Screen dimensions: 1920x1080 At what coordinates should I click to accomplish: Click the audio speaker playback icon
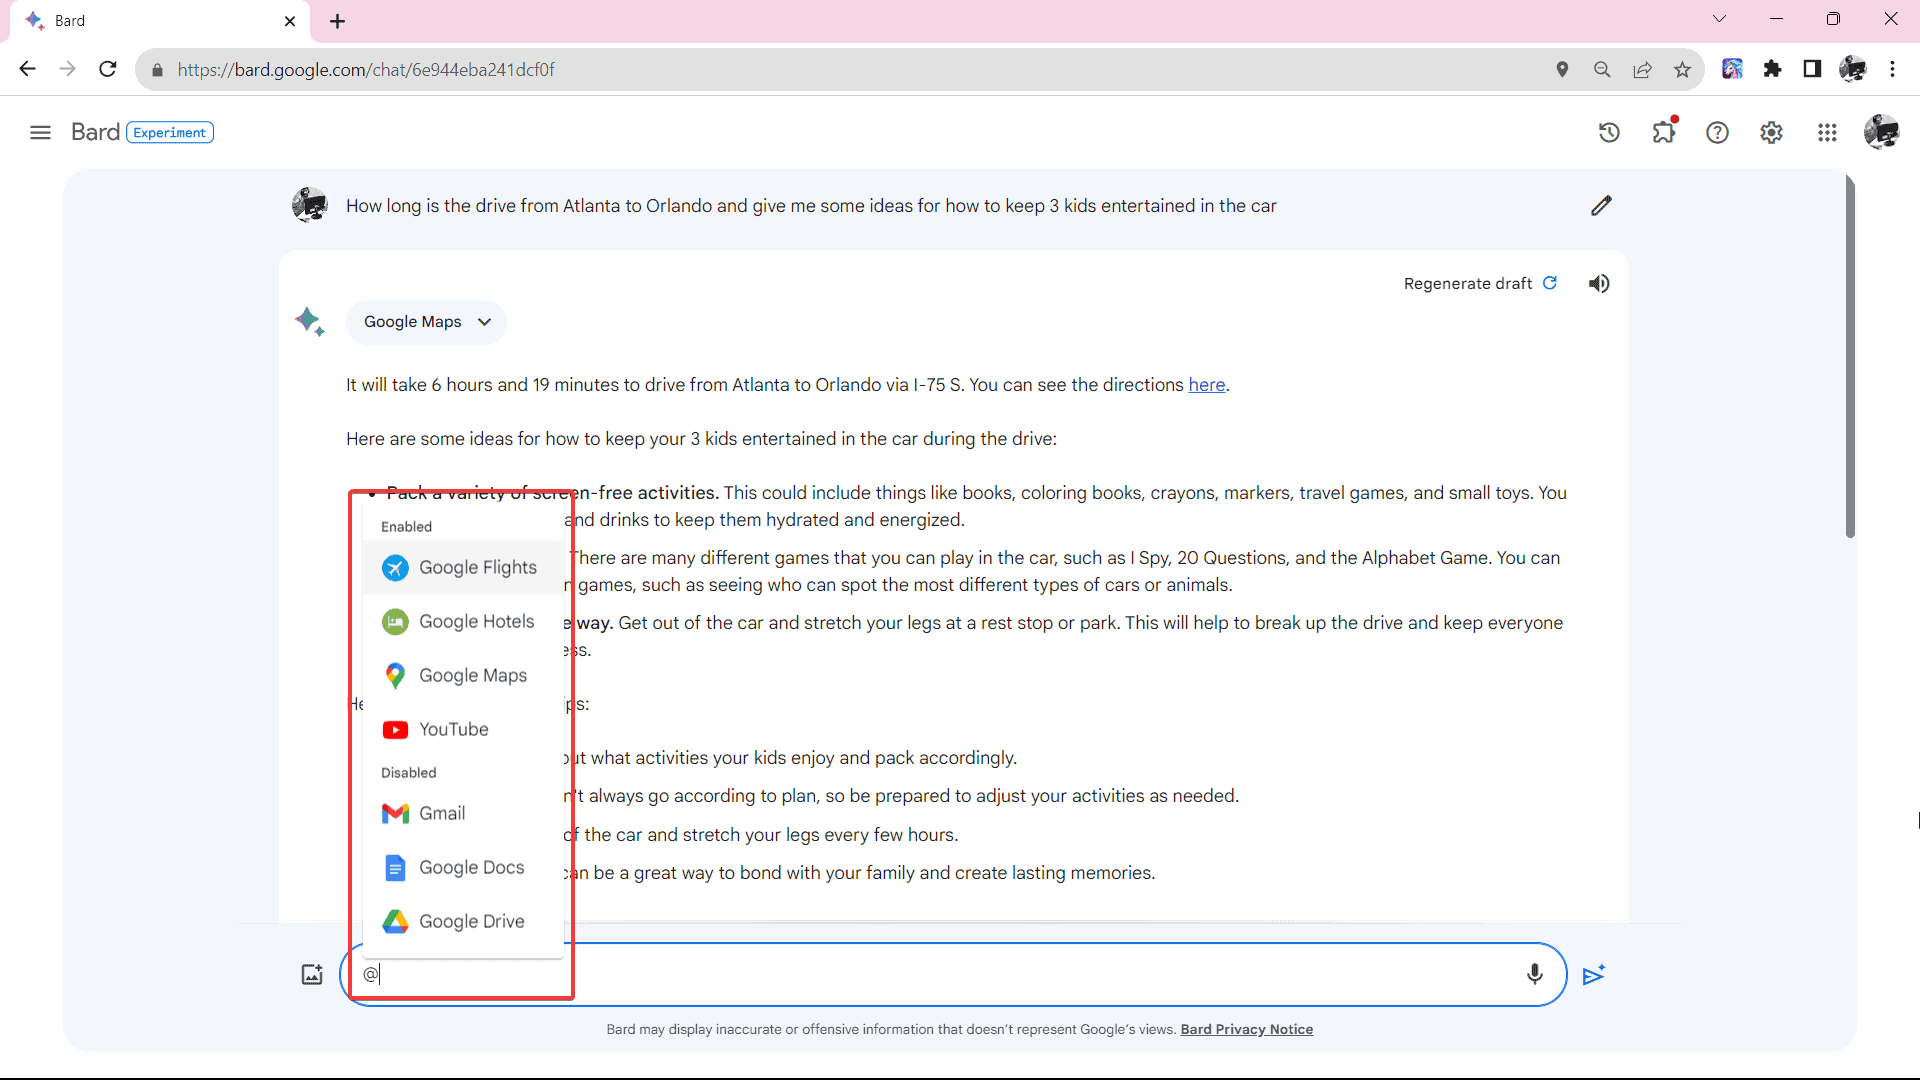tap(1600, 284)
